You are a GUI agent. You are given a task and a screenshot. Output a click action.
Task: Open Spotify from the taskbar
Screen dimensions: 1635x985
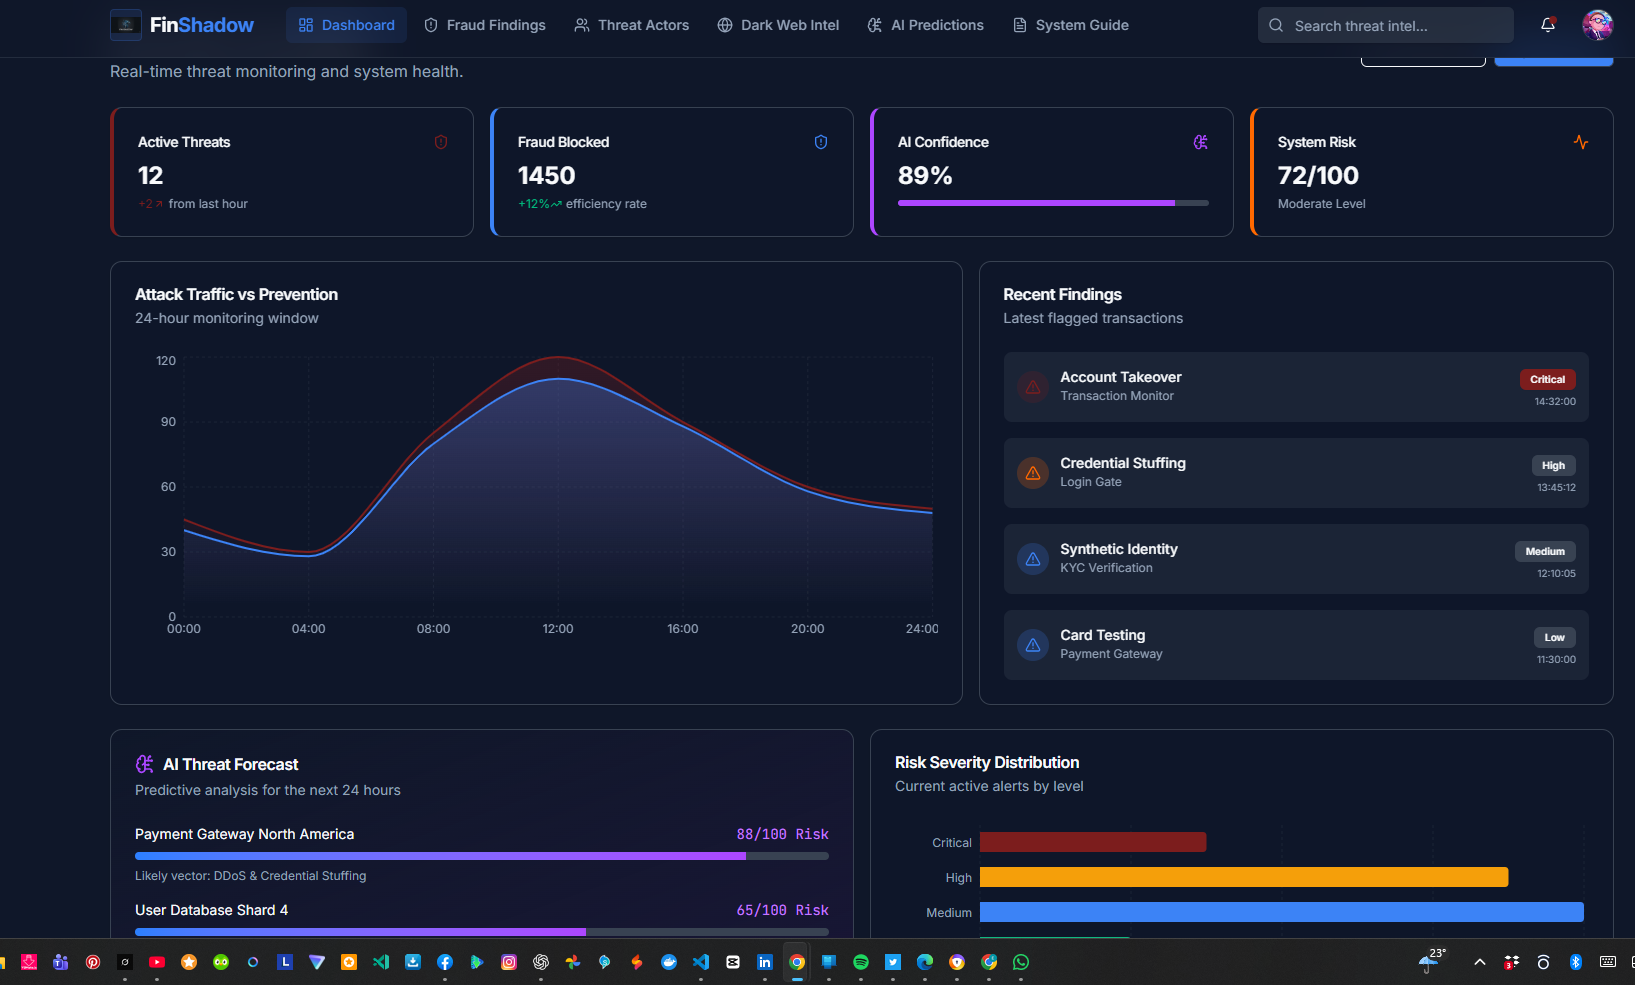tap(861, 962)
